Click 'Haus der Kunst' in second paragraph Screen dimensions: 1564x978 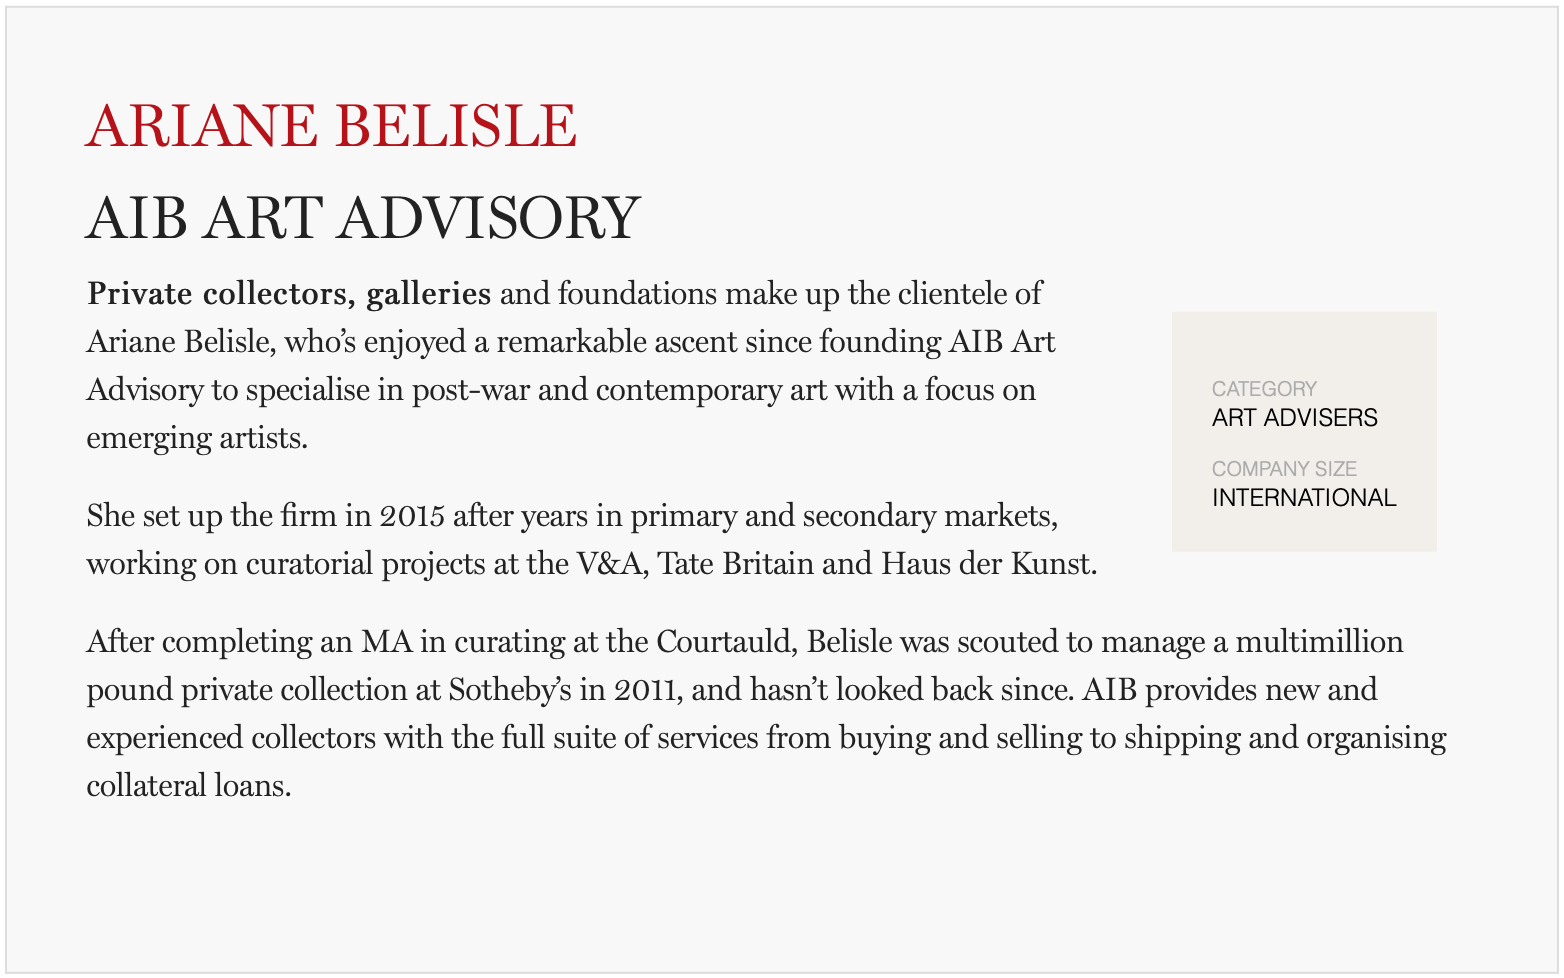pyautogui.click(x=989, y=564)
